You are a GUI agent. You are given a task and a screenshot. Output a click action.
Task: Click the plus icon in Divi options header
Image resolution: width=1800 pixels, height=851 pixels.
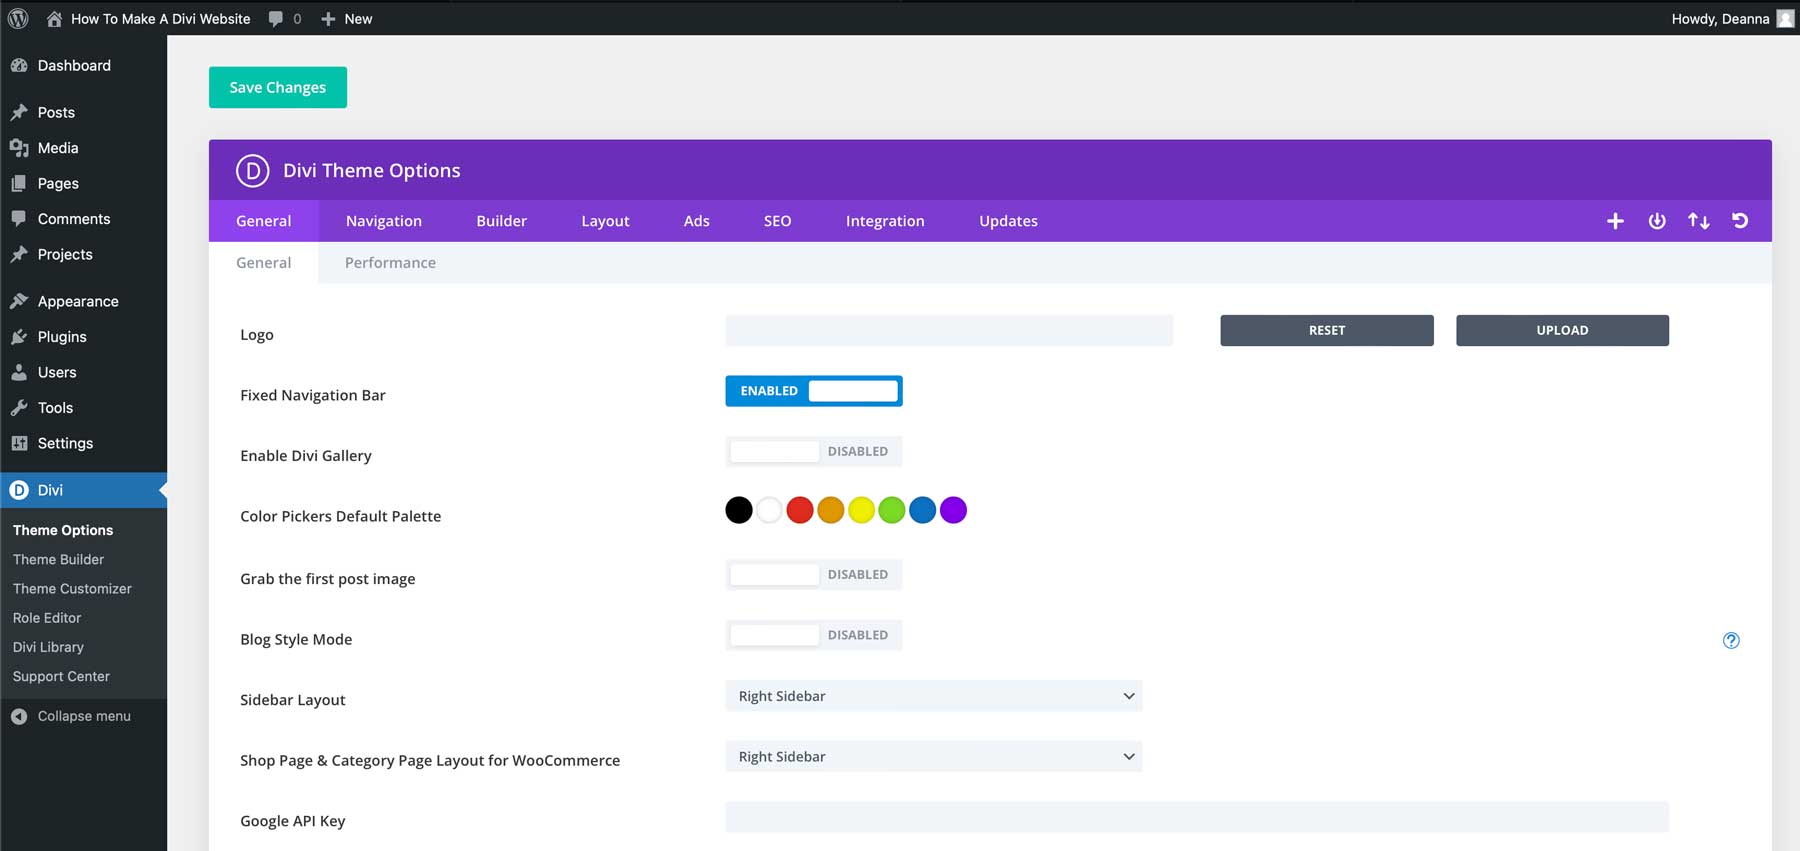click(x=1615, y=221)
